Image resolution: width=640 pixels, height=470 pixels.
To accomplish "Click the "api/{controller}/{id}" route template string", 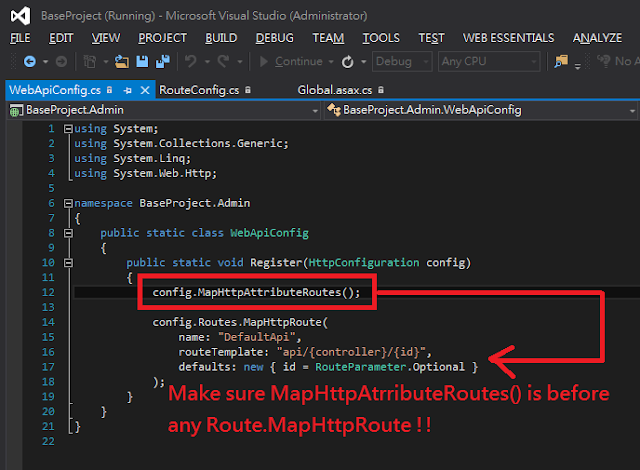I will [x=351, y=352].
